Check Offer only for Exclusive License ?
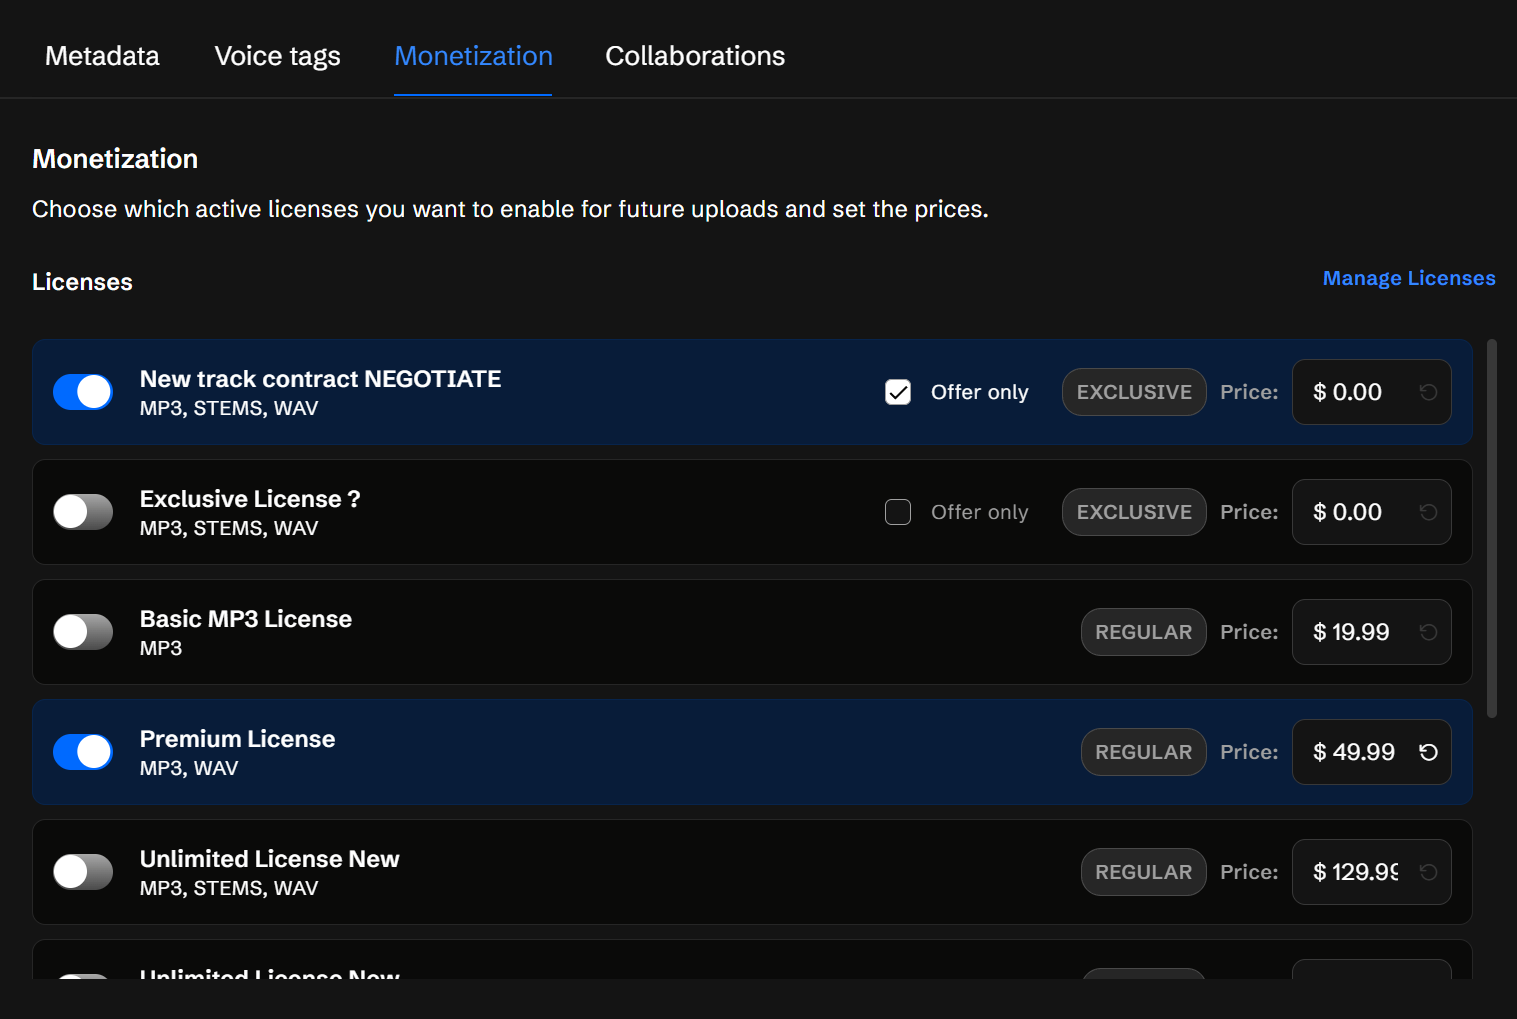Screen dimensions: 1517x1019 (898, 512)
